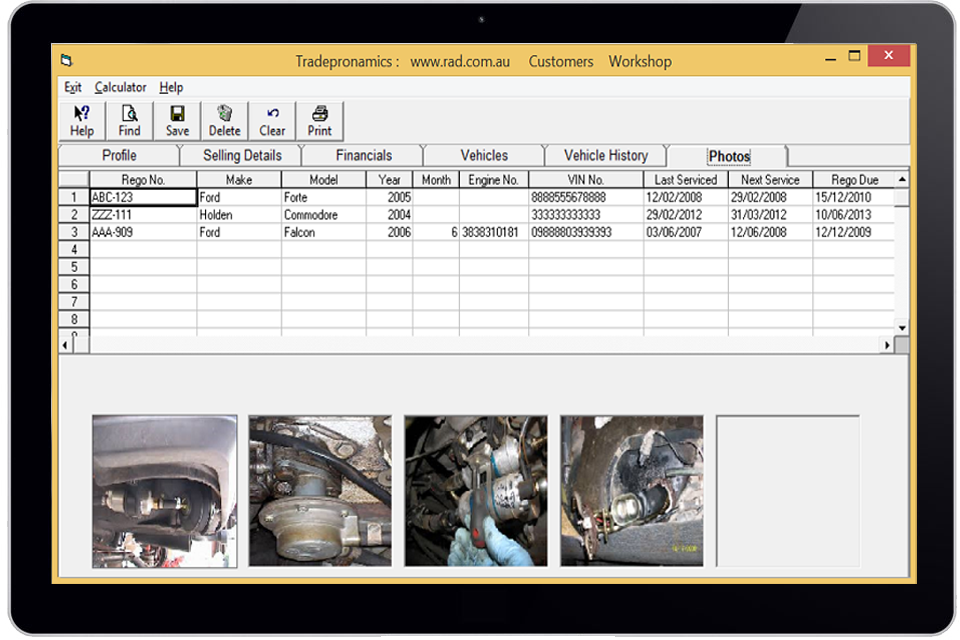This screenshot has width=960, height=640.
Task: Click the vertical scrollbar down arrow
Action: point(901,328)
